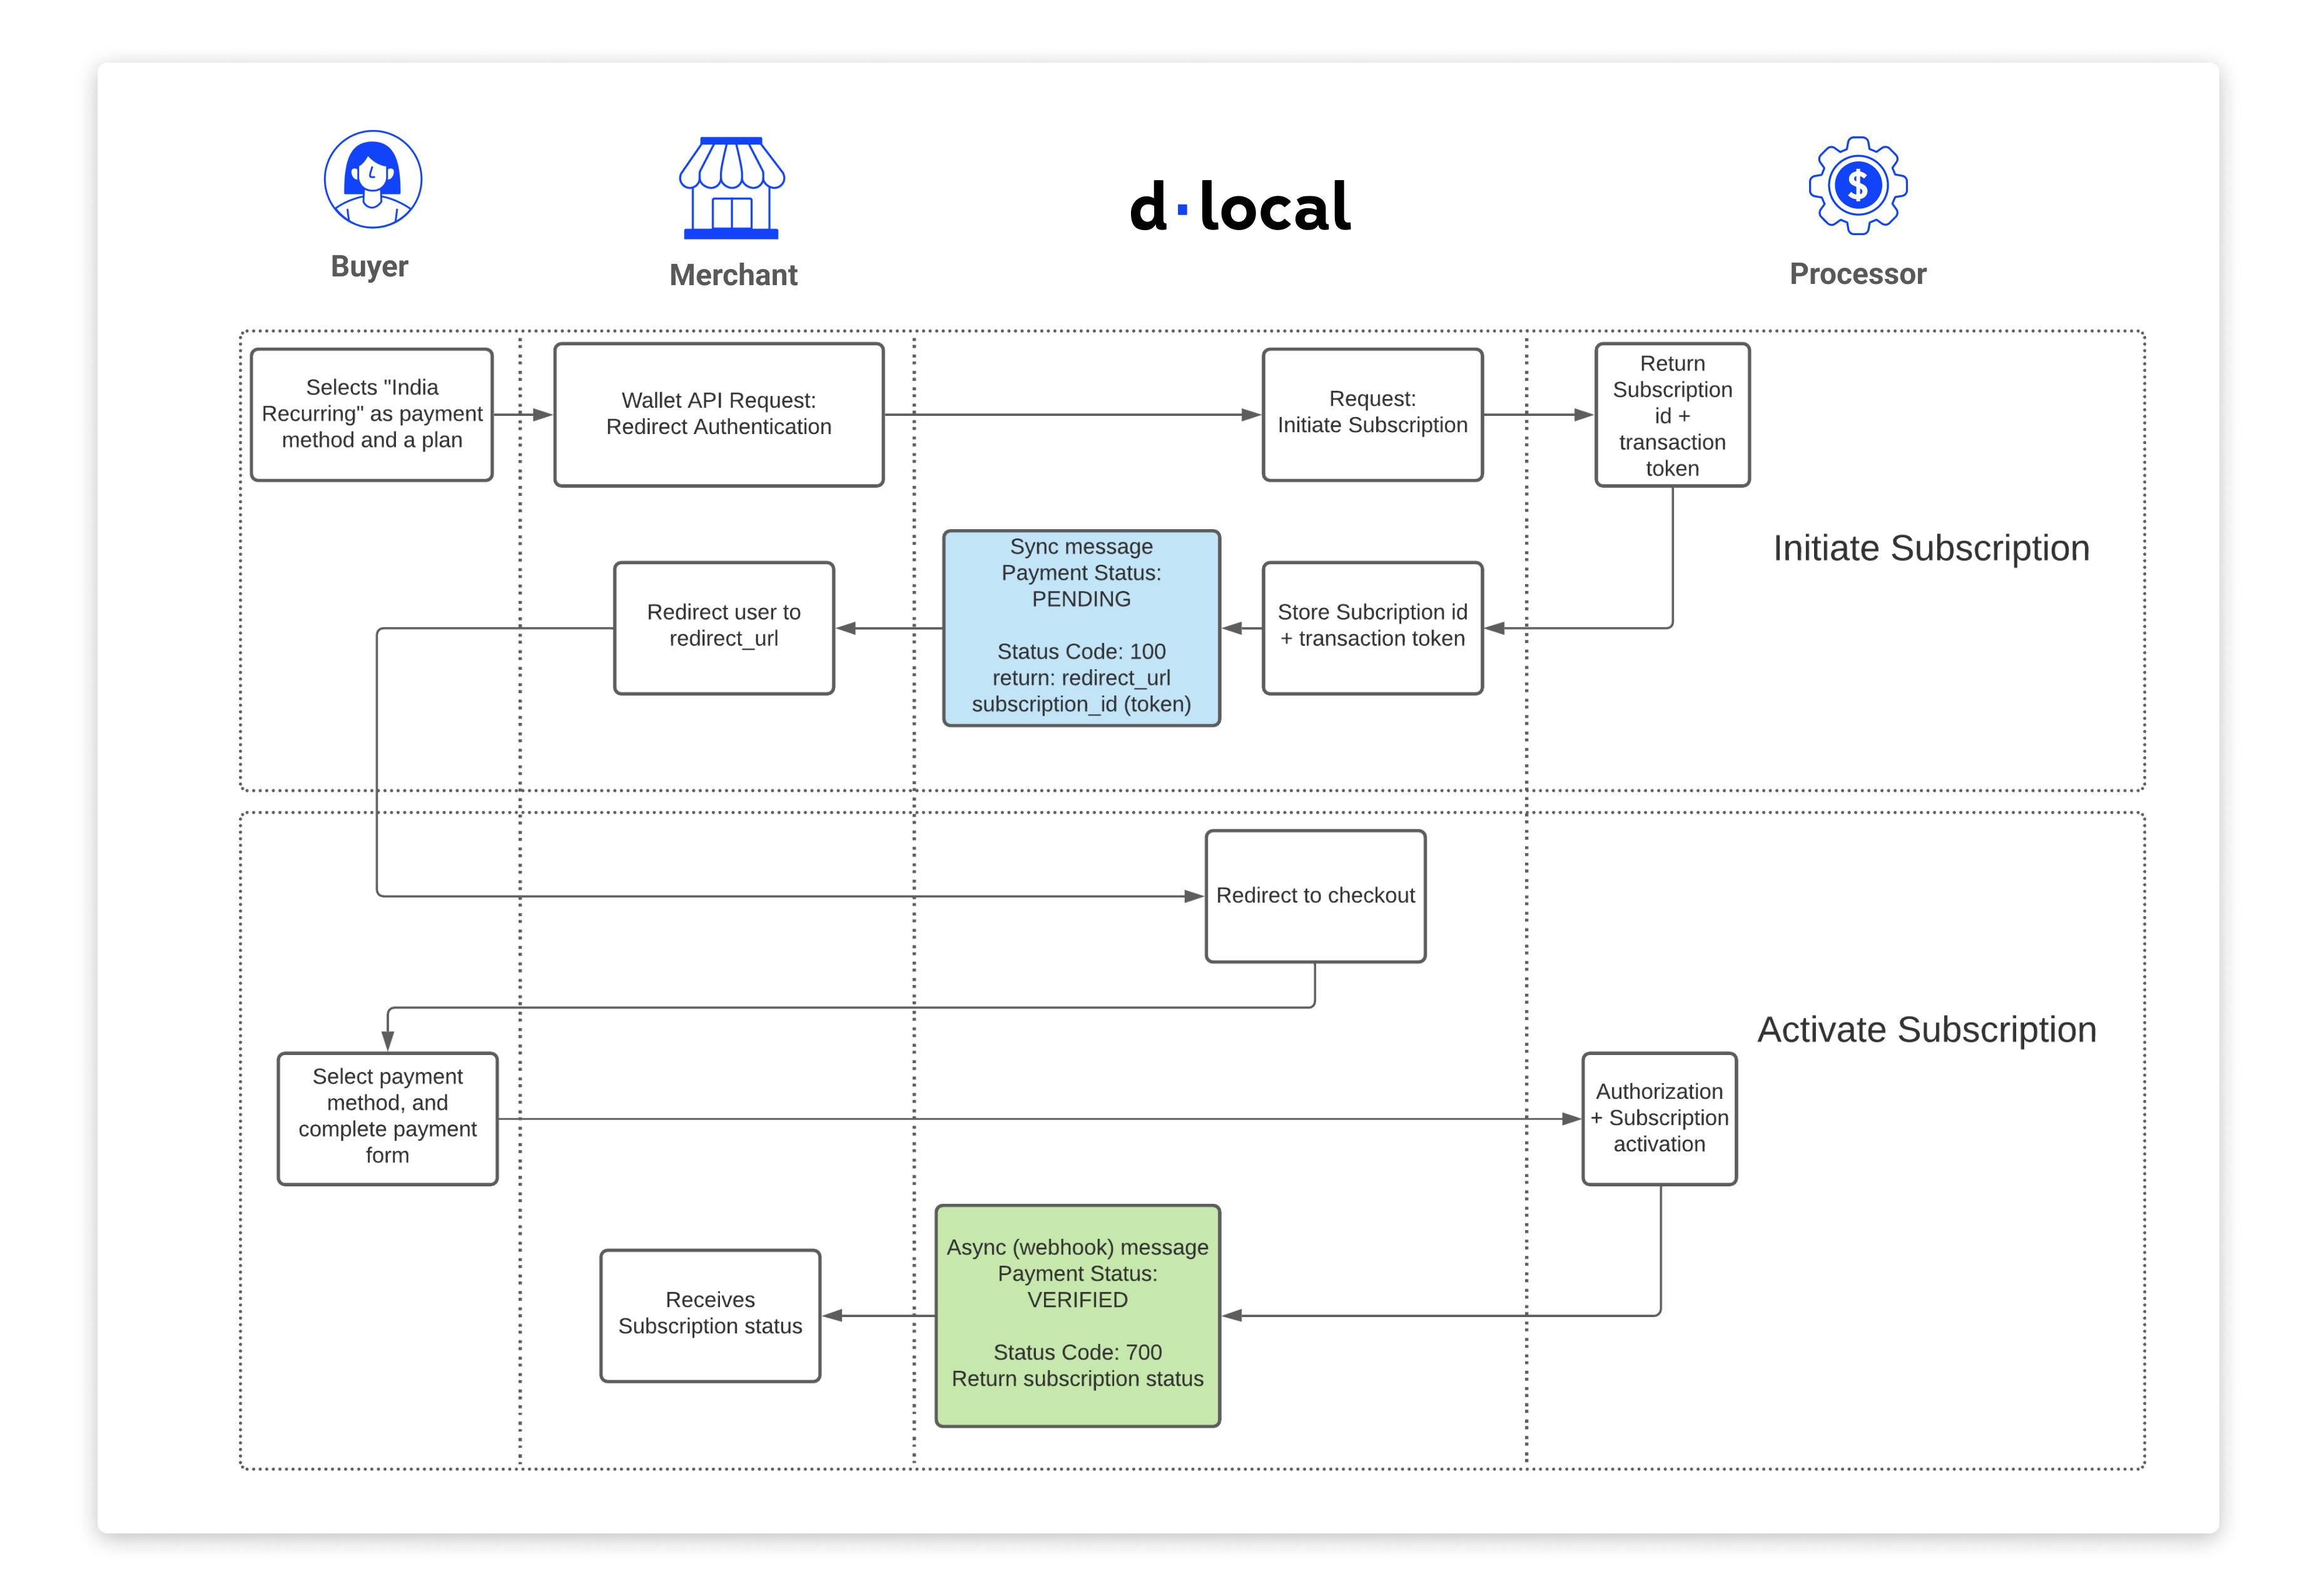Viewport: 2317px width, 1596px height.
Task: Click the blue Sync message PENDING box
Action: point(1081,627)
